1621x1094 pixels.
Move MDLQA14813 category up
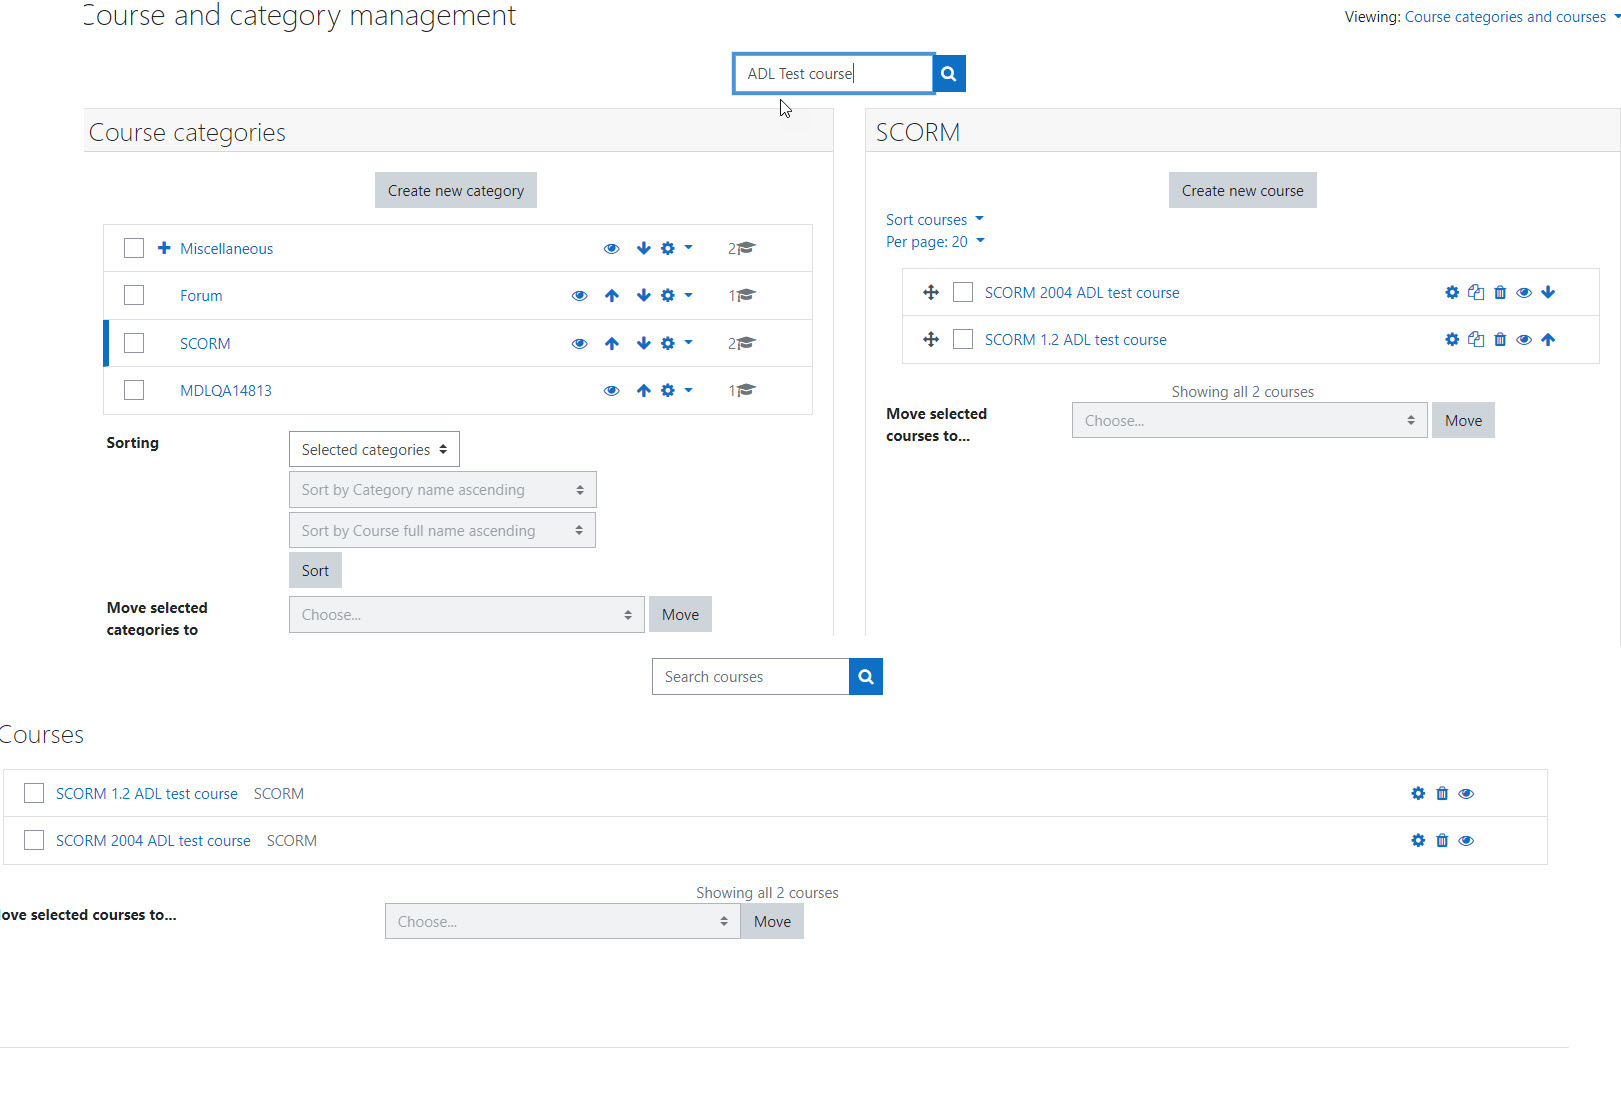click(644, 390)
